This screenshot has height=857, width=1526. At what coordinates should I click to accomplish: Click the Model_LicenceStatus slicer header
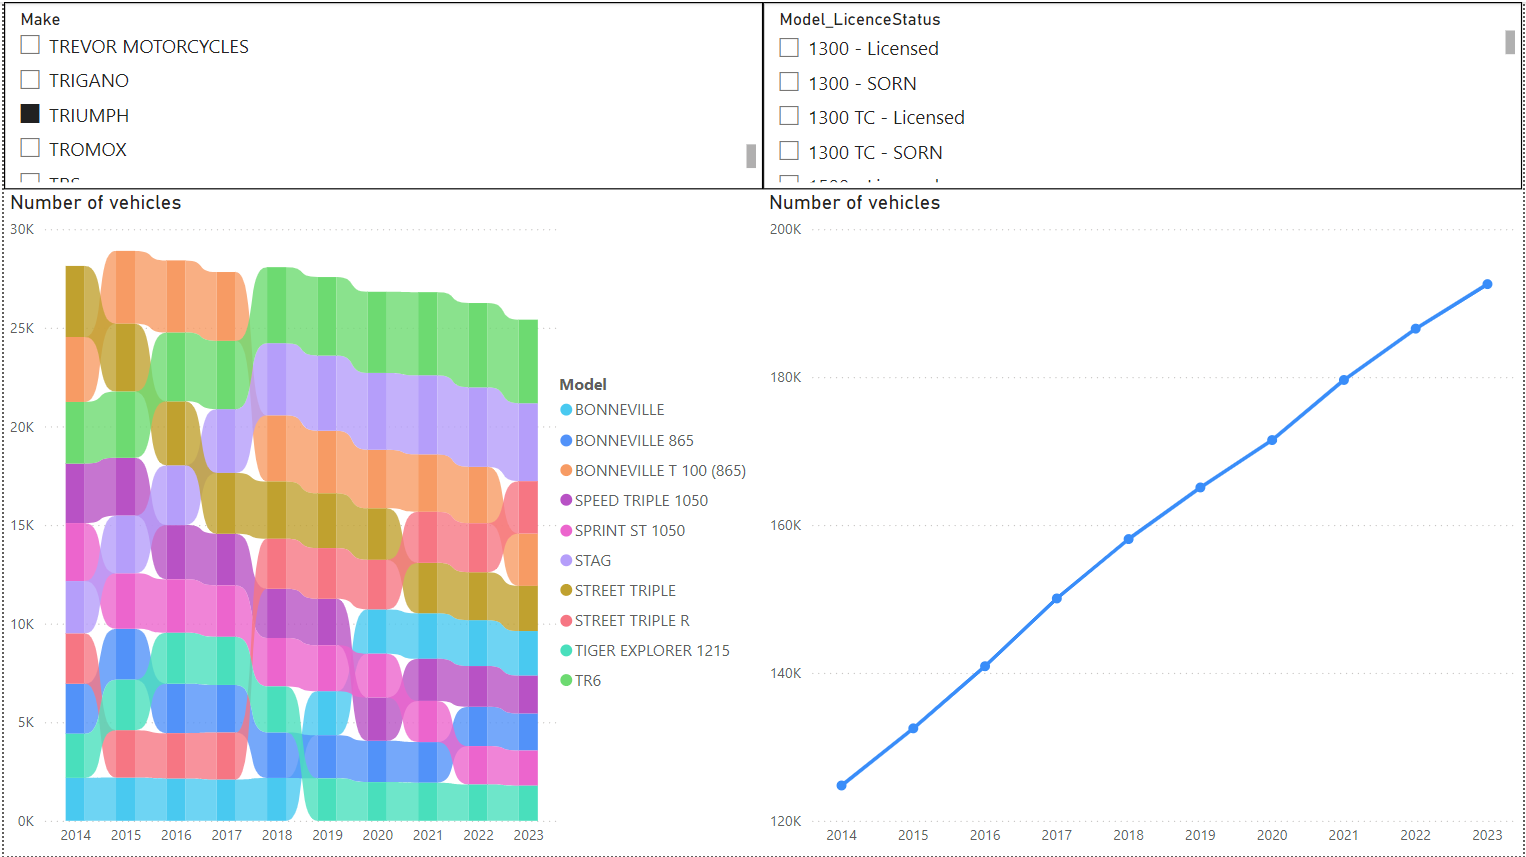tap(860, 19)
